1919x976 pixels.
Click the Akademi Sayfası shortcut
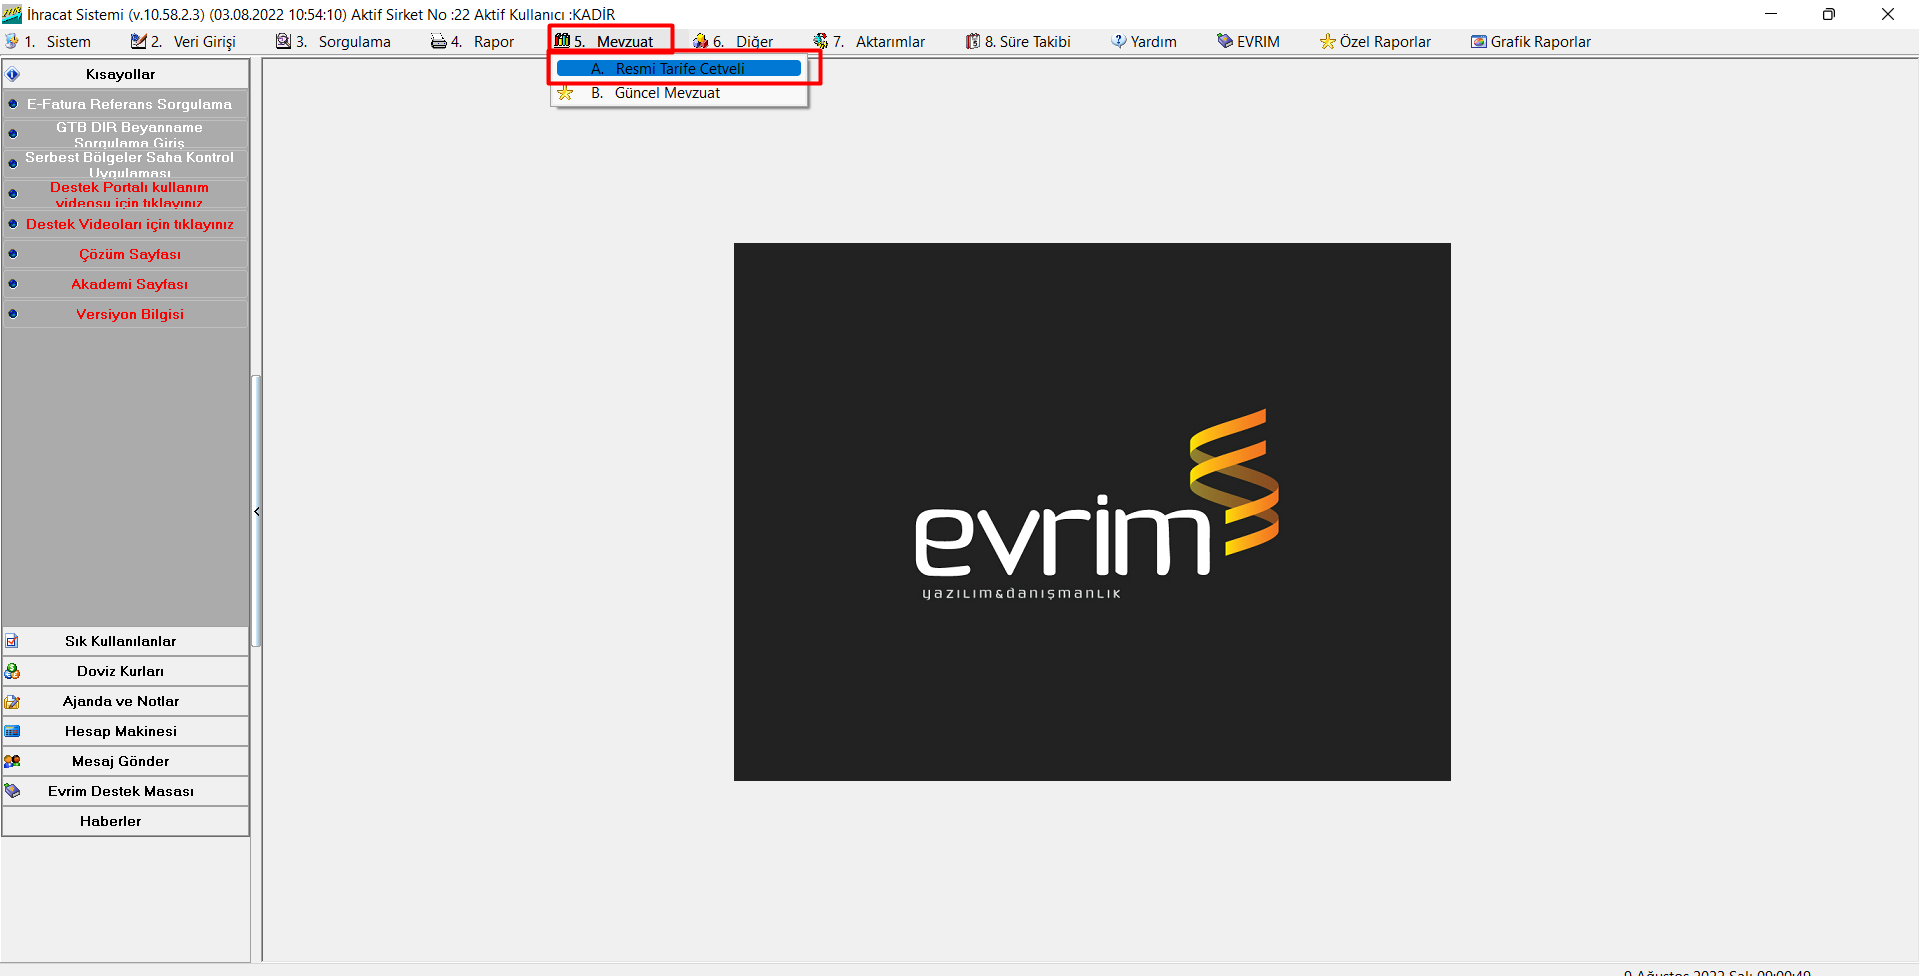click(x=129, y=284)
